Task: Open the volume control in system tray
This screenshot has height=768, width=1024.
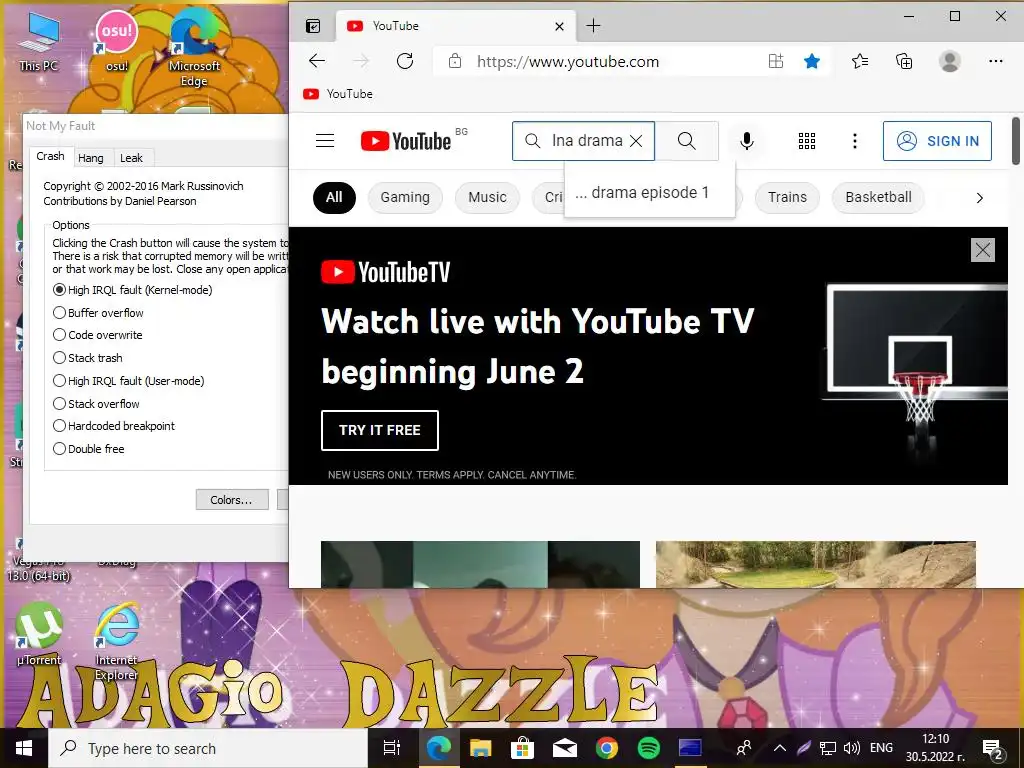Action: (852, 748)
